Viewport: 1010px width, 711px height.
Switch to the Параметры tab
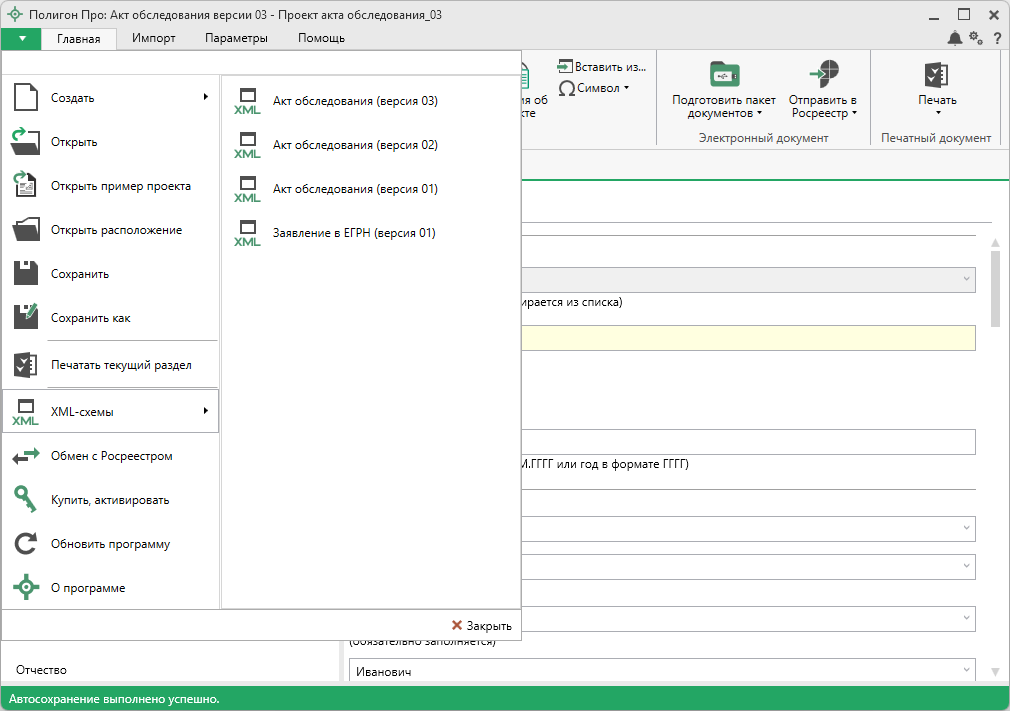[236, 38]
